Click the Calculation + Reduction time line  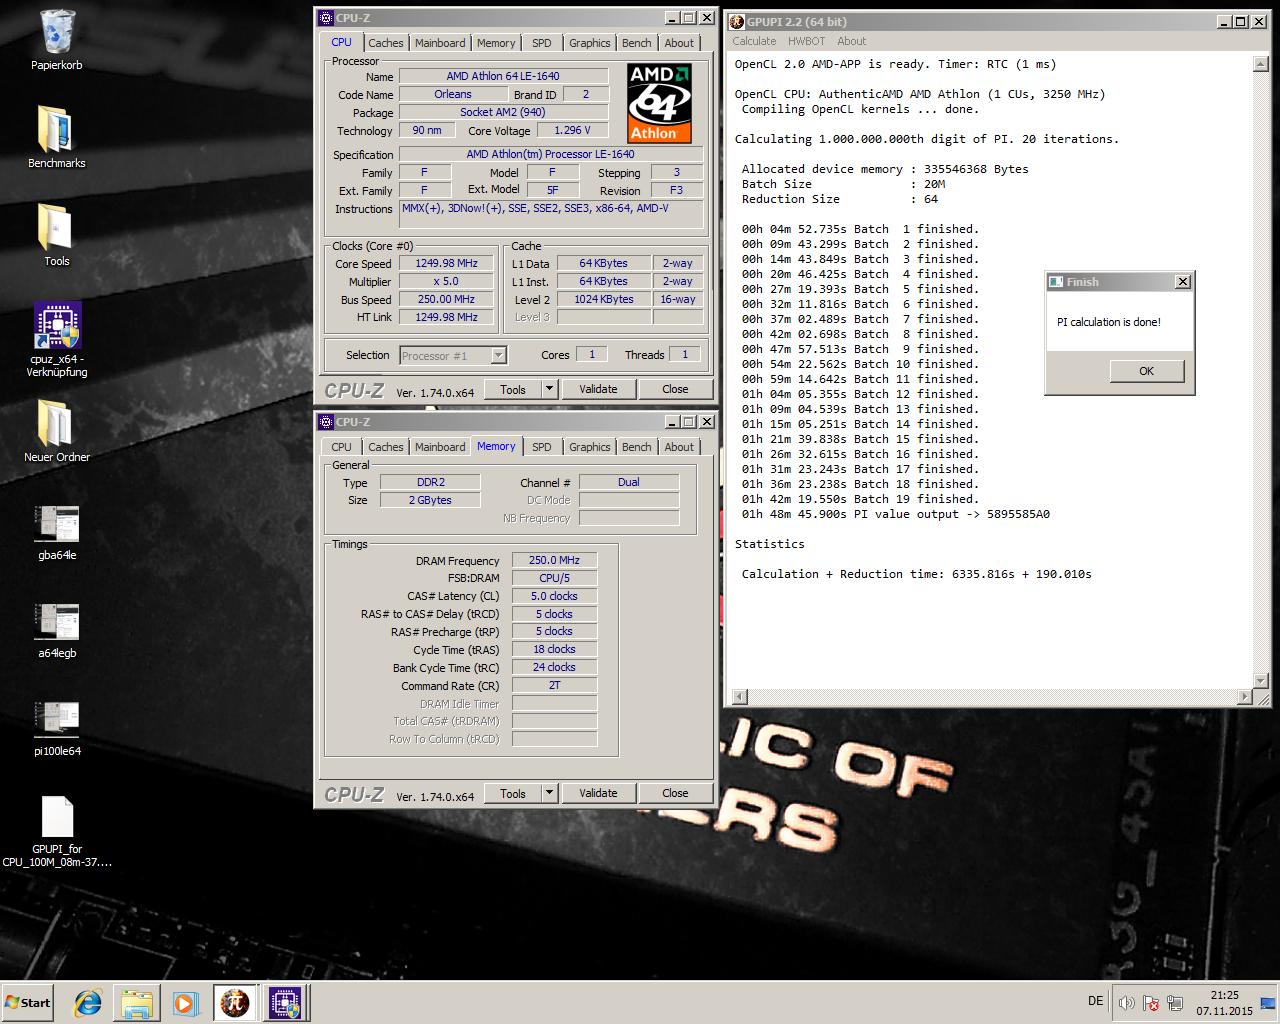(917, 574)
